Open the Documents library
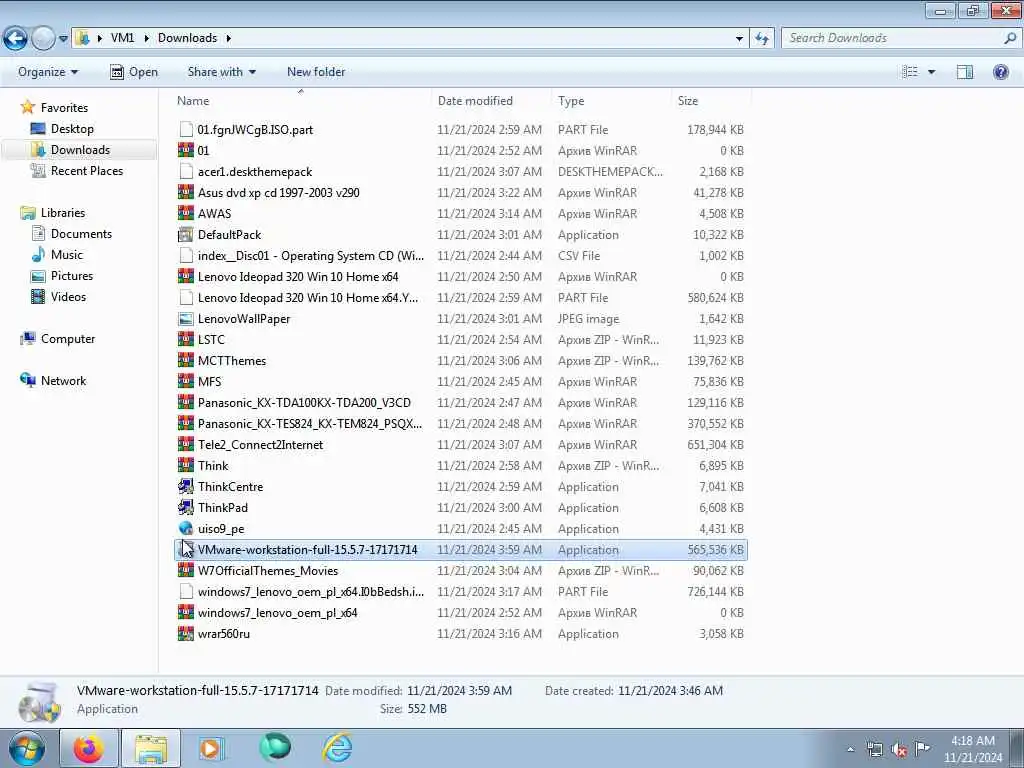This screenshot has width=1024, height=768. click(x=81, y=234)
